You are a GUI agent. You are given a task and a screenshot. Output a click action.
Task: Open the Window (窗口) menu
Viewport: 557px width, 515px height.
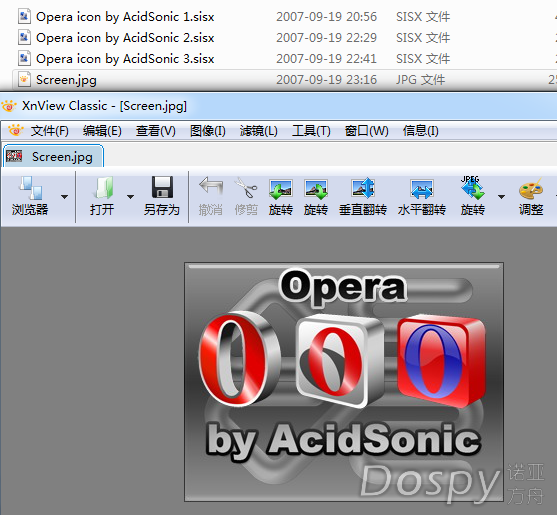367,131
